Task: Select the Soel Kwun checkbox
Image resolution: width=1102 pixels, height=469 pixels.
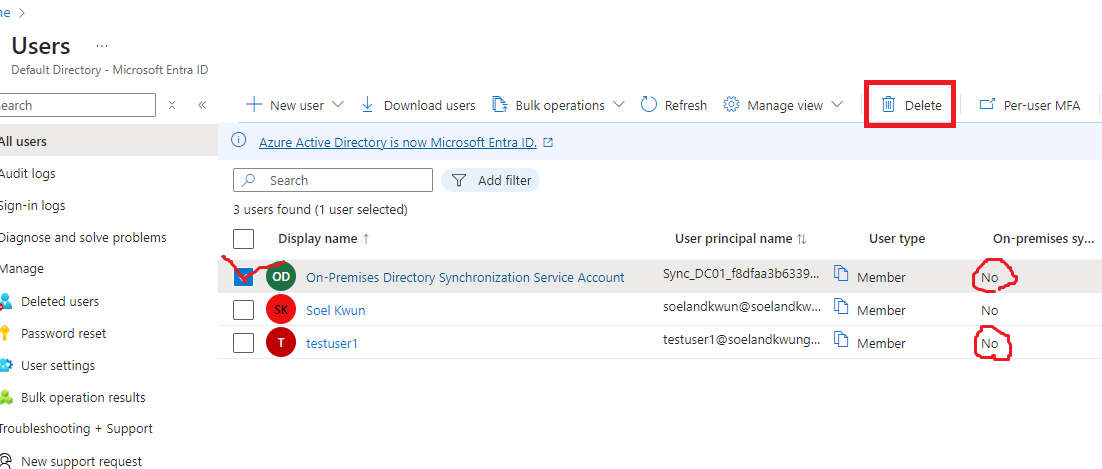Action: [x=243, y=310]
